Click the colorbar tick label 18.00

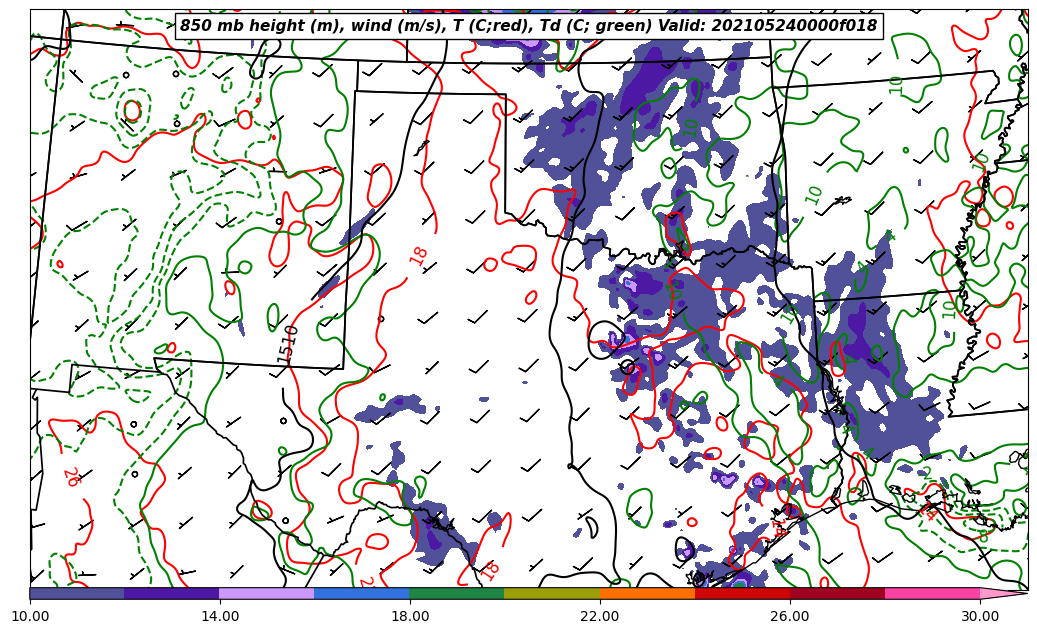point(409,616)
